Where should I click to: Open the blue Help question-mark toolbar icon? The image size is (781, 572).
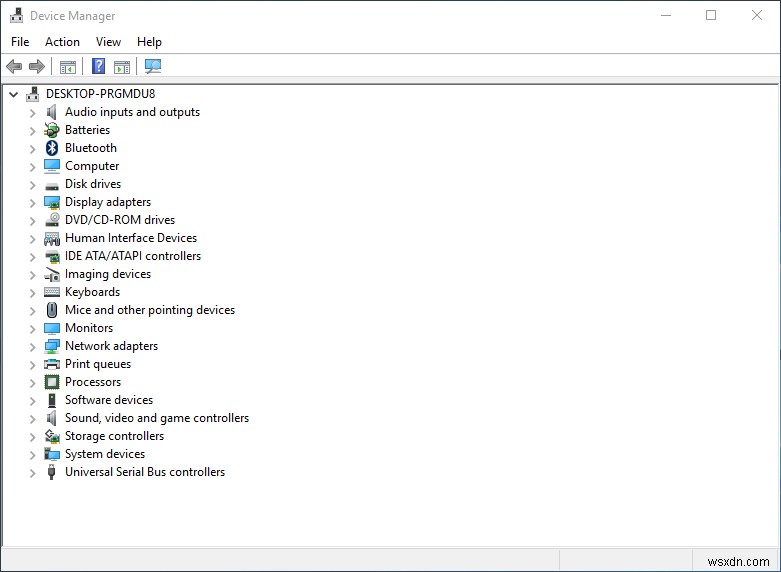click(99, 66)
